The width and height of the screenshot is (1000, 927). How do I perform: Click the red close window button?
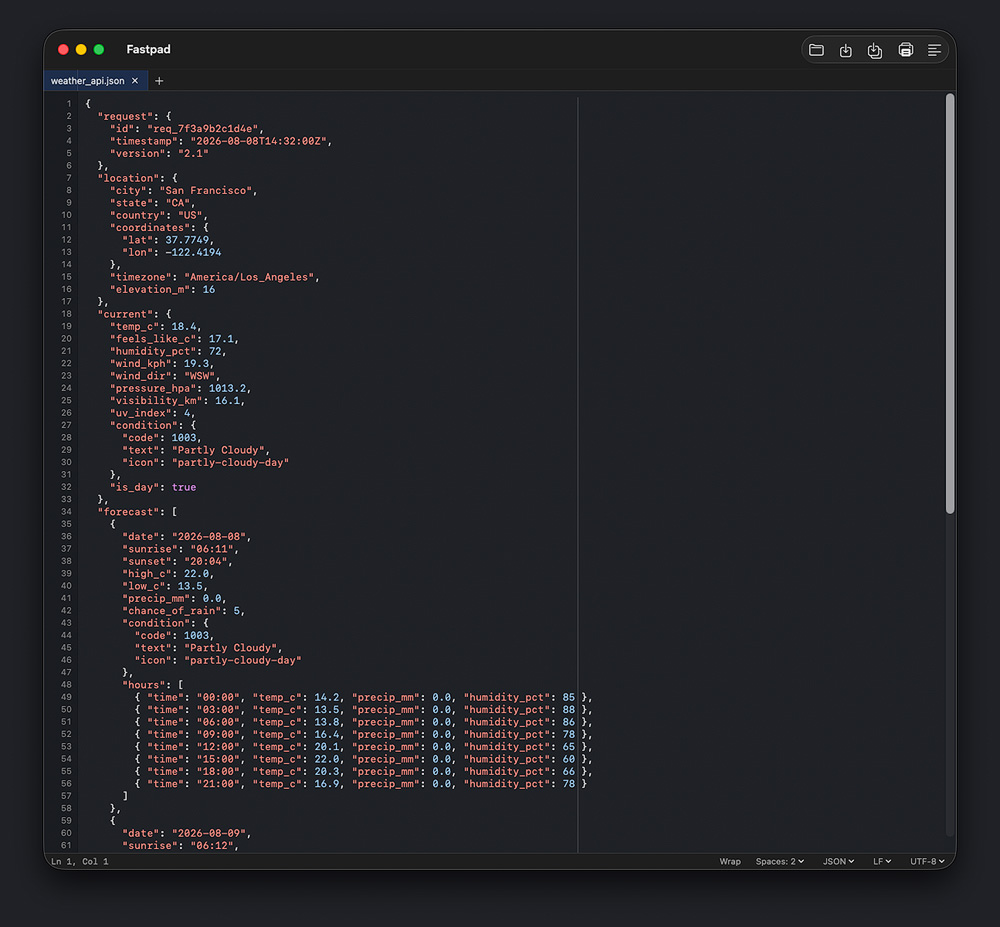coord(63,50)
